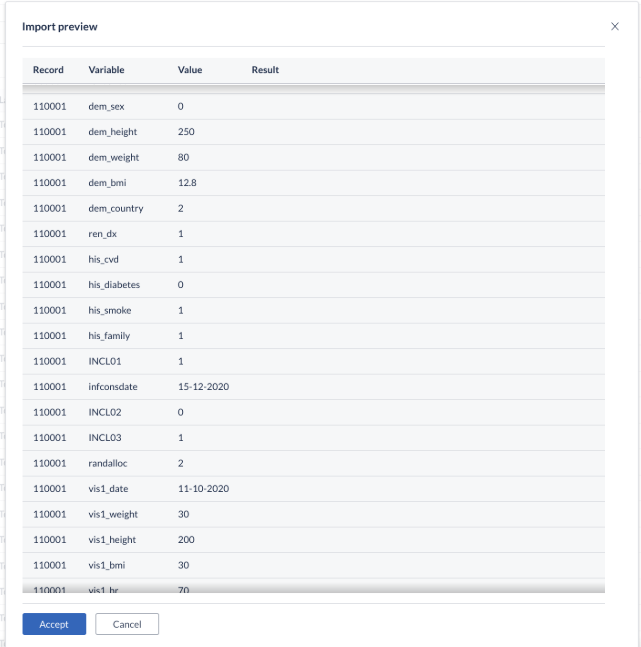
Task: Click the value 2 for randalloc
Action: (180, 463)
